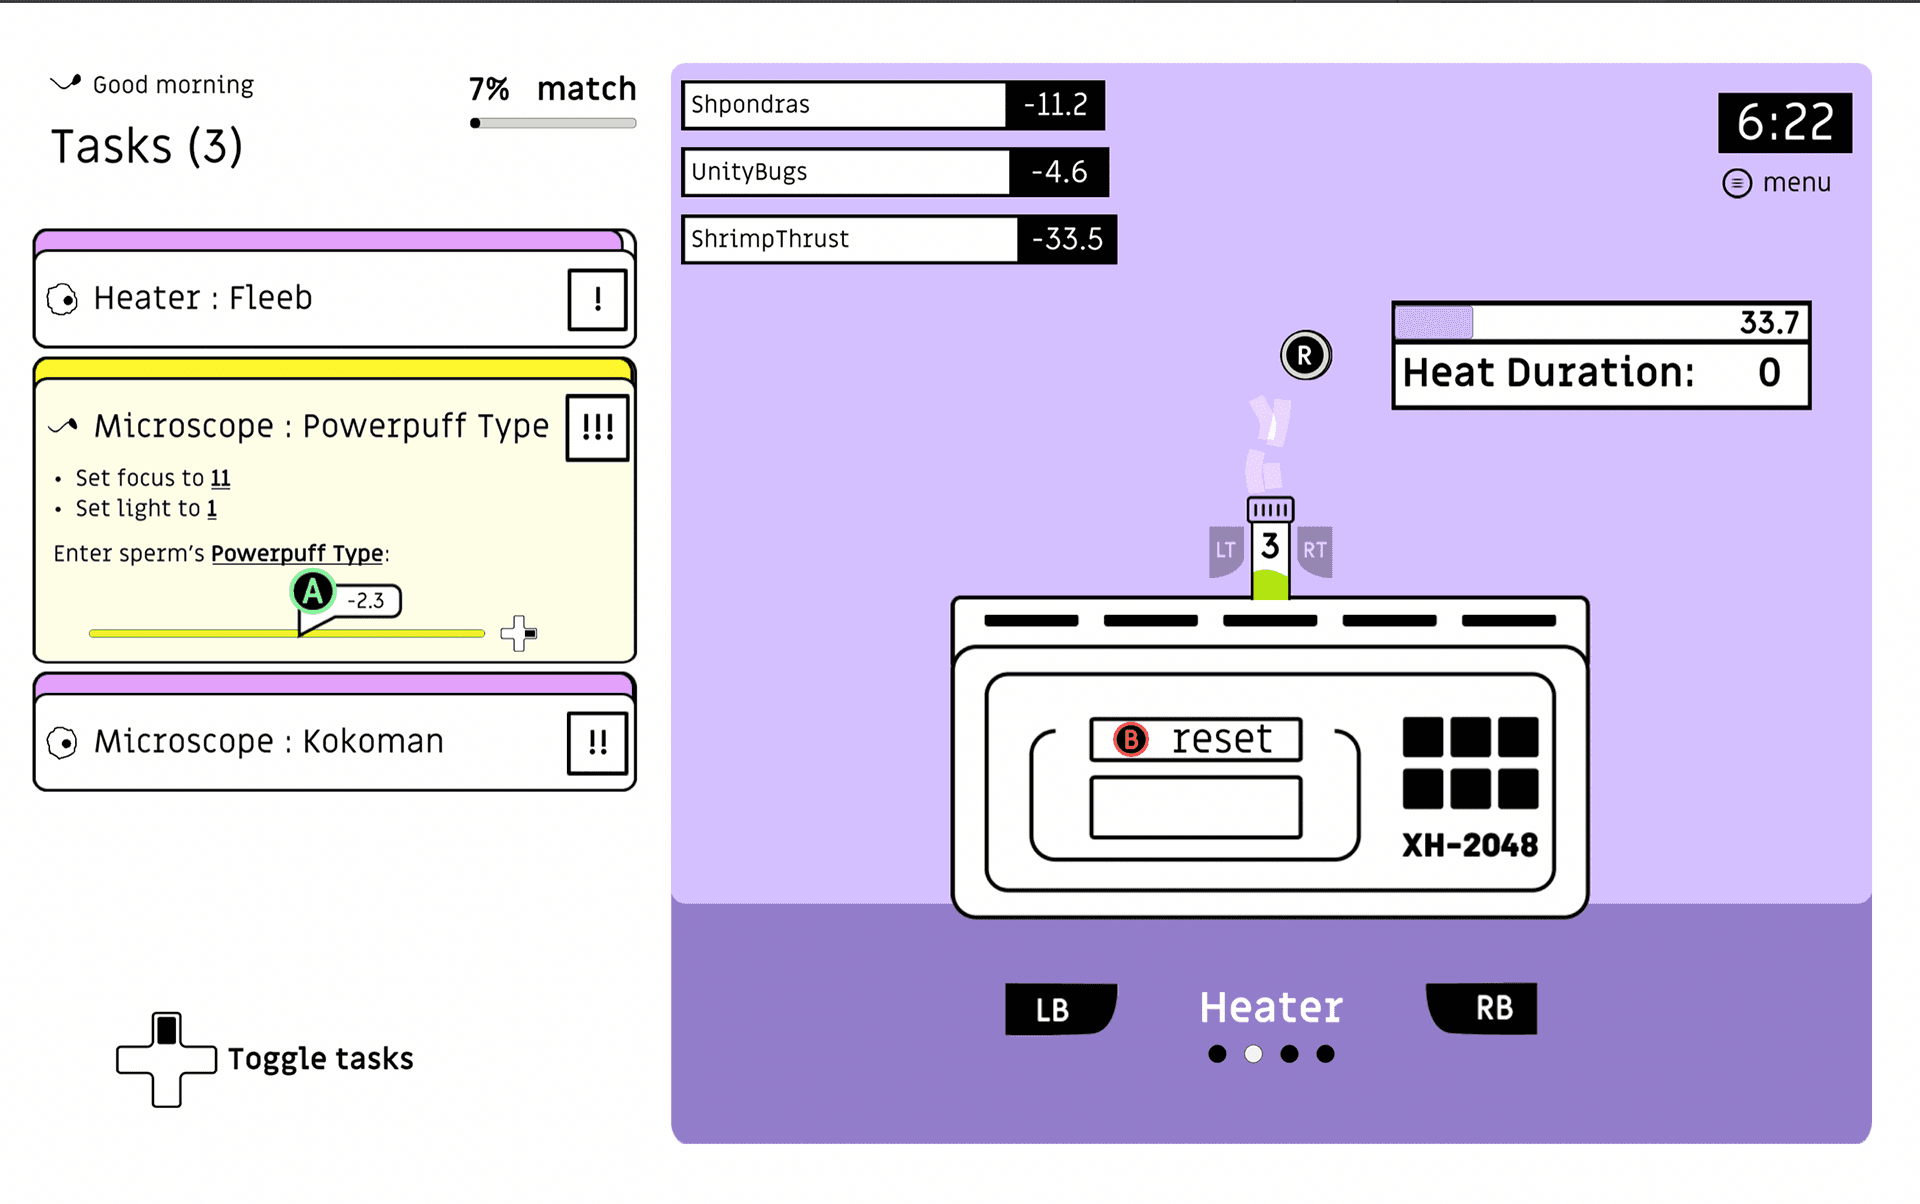Click the Heater : Fleeb task status icon
The width and height of the screenshot is (1920, 1204).
click(62, 299)
